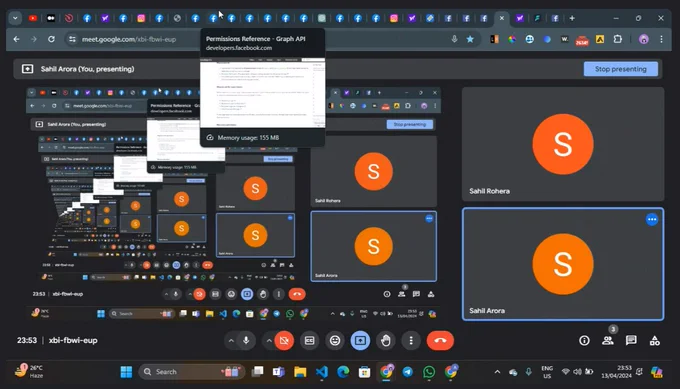The height and width of the screenshot is (389, 680).
Task: Open File Explorer from the taskbar
Action: pyautogui.click(x=300, y=372)
